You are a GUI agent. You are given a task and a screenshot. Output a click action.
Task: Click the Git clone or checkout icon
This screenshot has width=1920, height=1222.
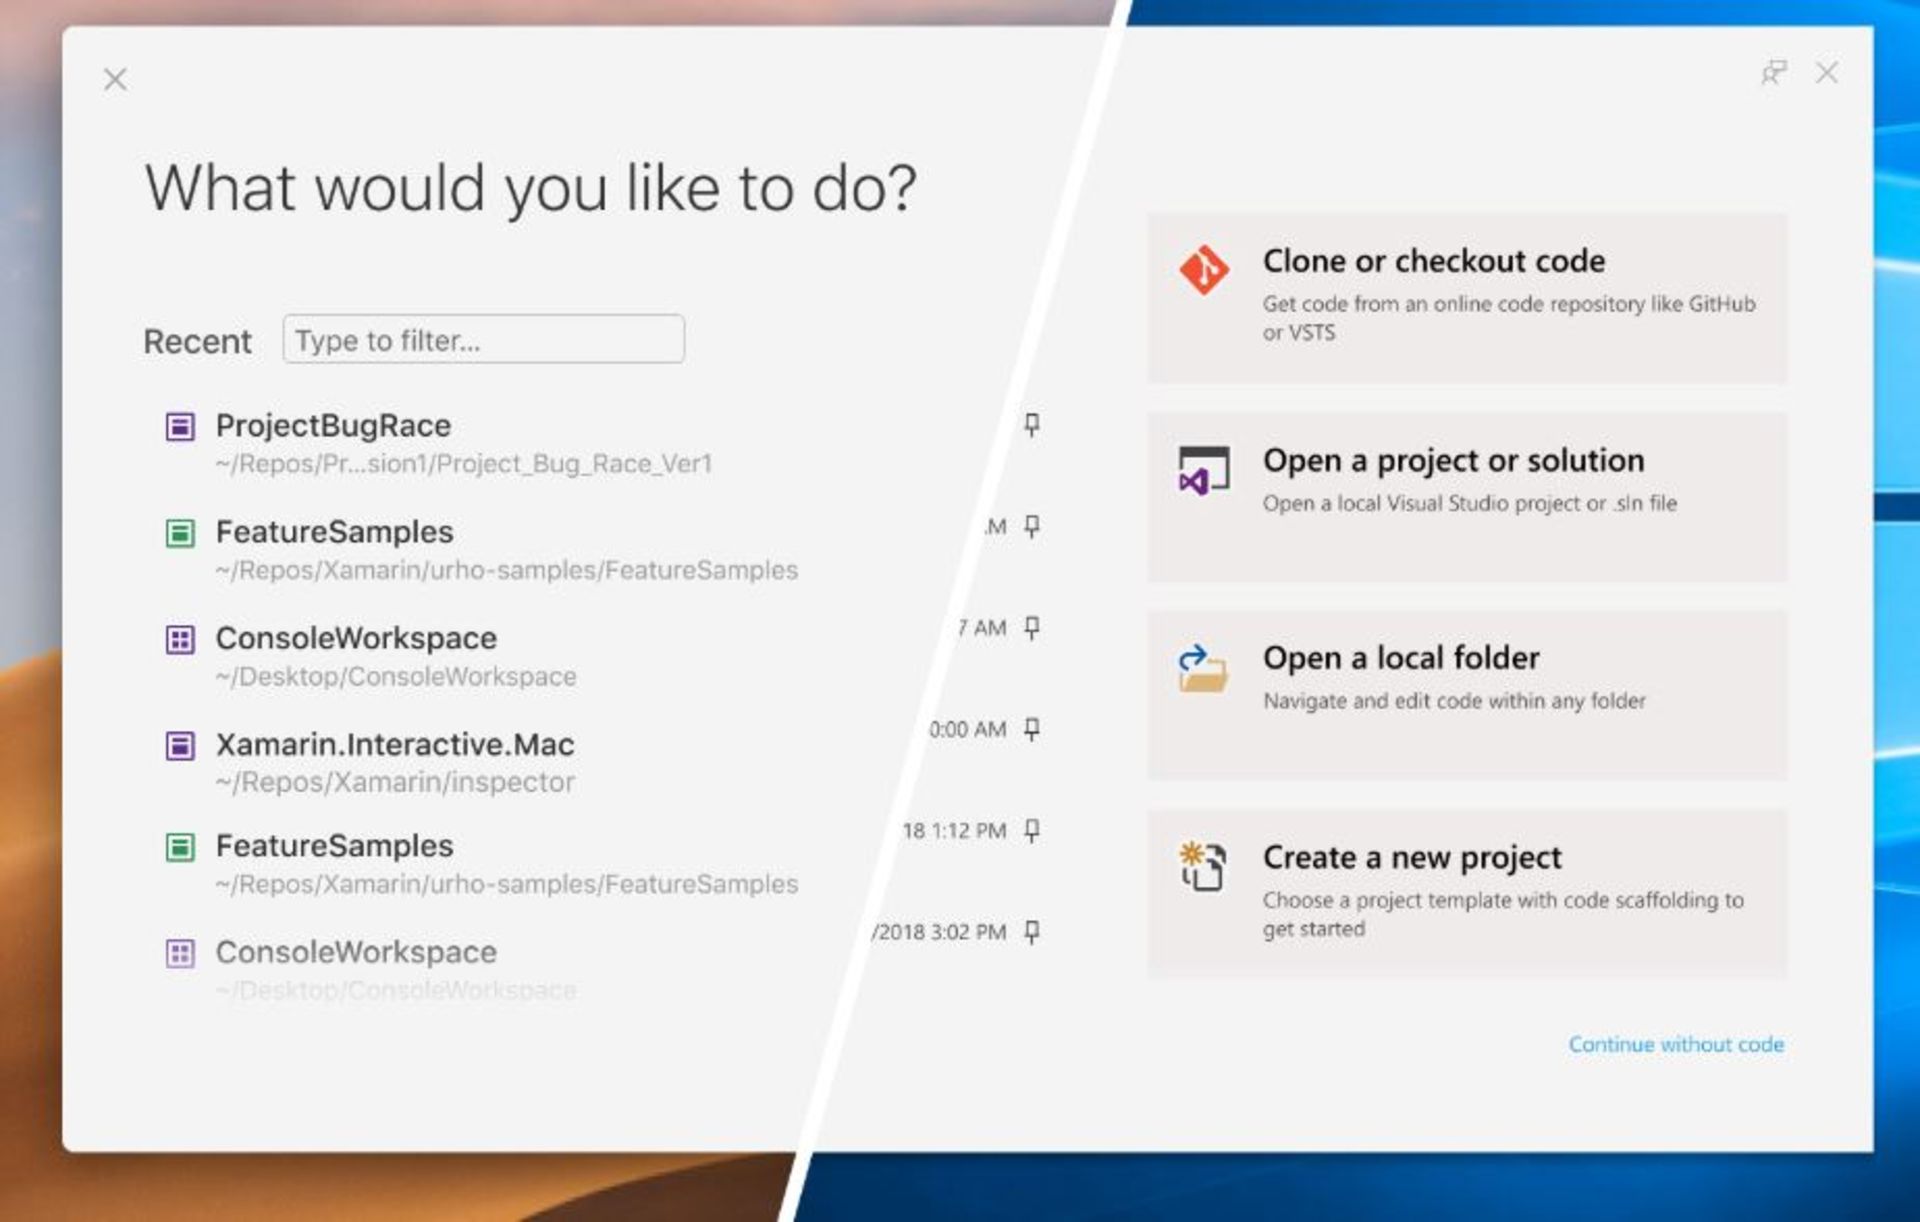1204,270
